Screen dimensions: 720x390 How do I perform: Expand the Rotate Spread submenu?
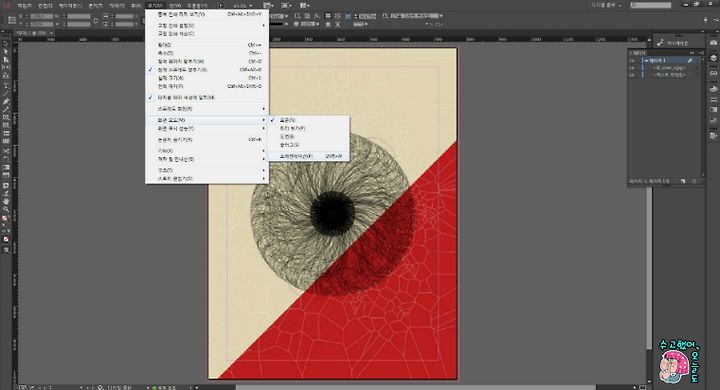(x=207, y=109)
